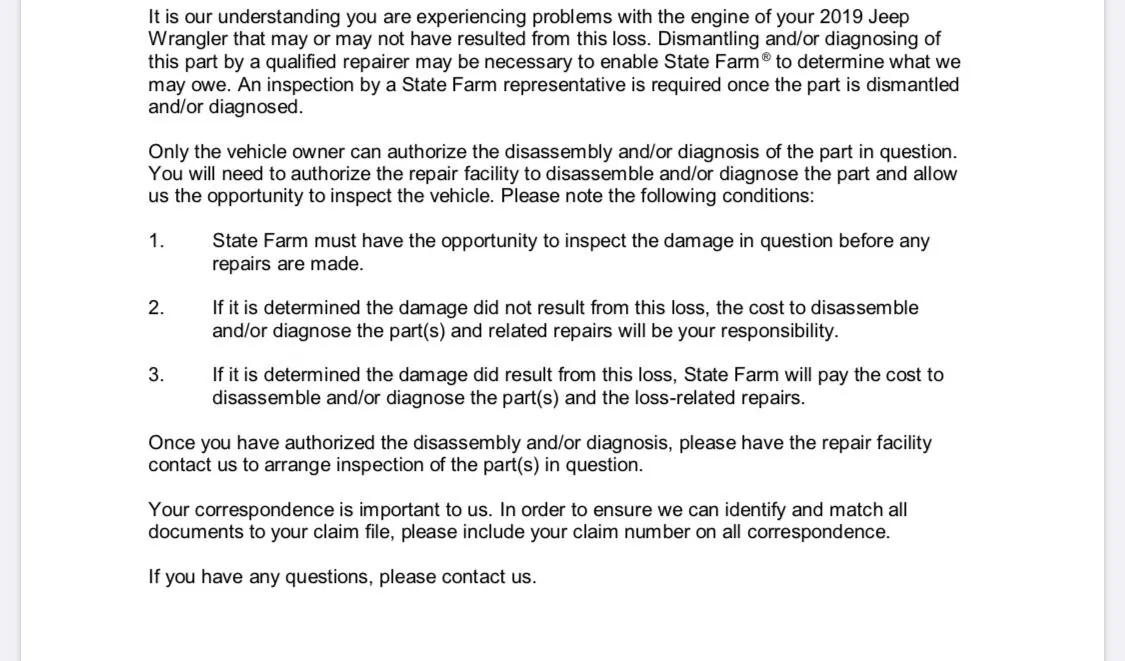The width and height of the screenshot is (1125, 661).
Task: Click the registered trademark symbol after State Farm
Action: pos(766,57)
